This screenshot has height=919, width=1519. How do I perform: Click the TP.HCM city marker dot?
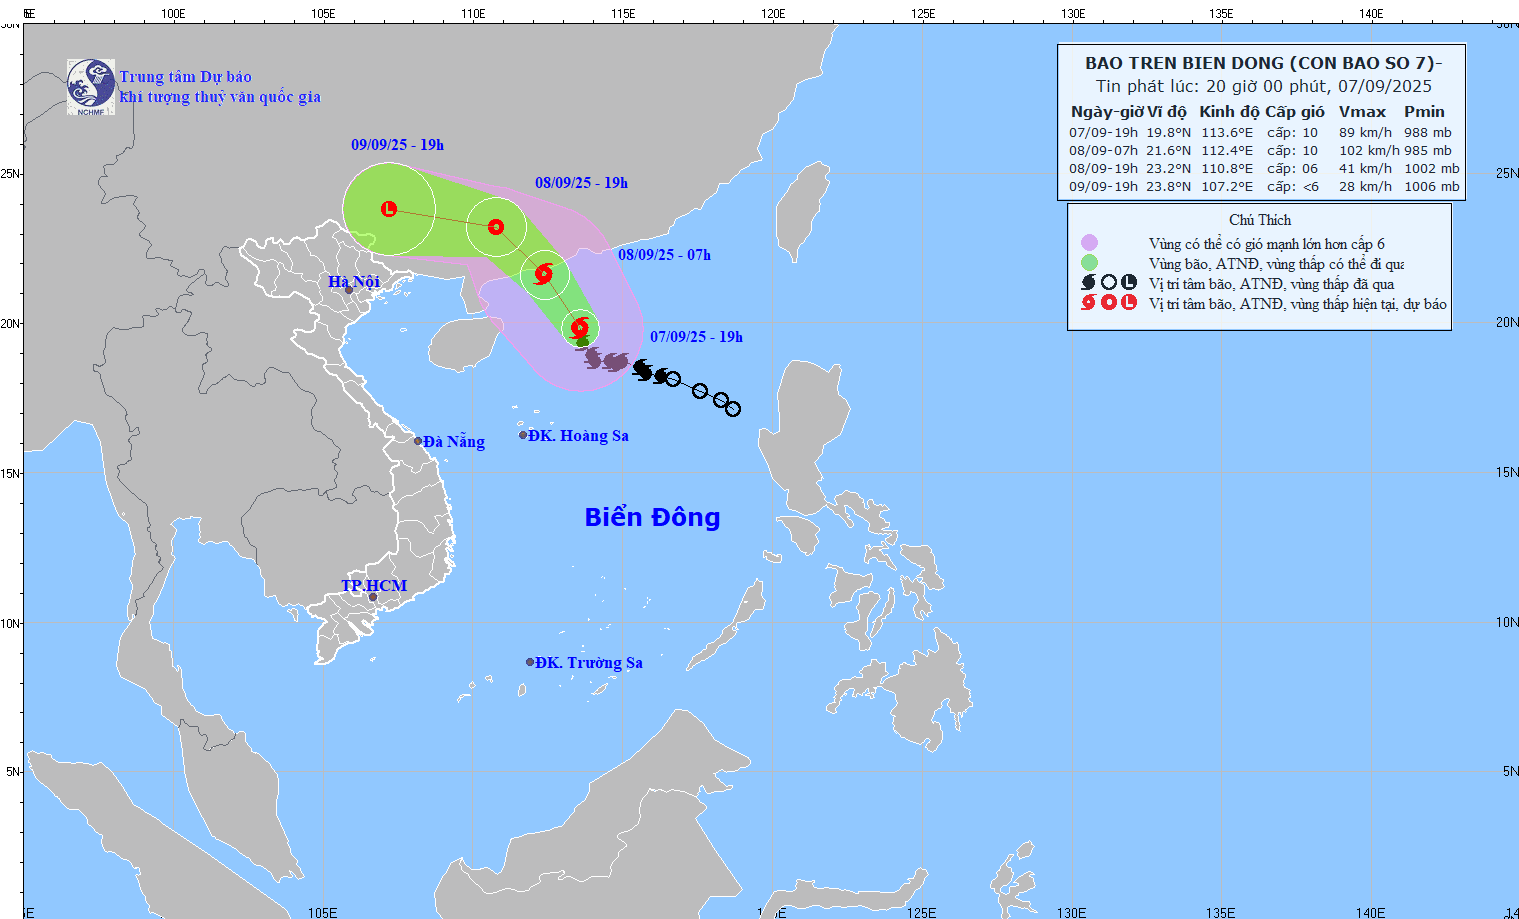coord(373,597)
